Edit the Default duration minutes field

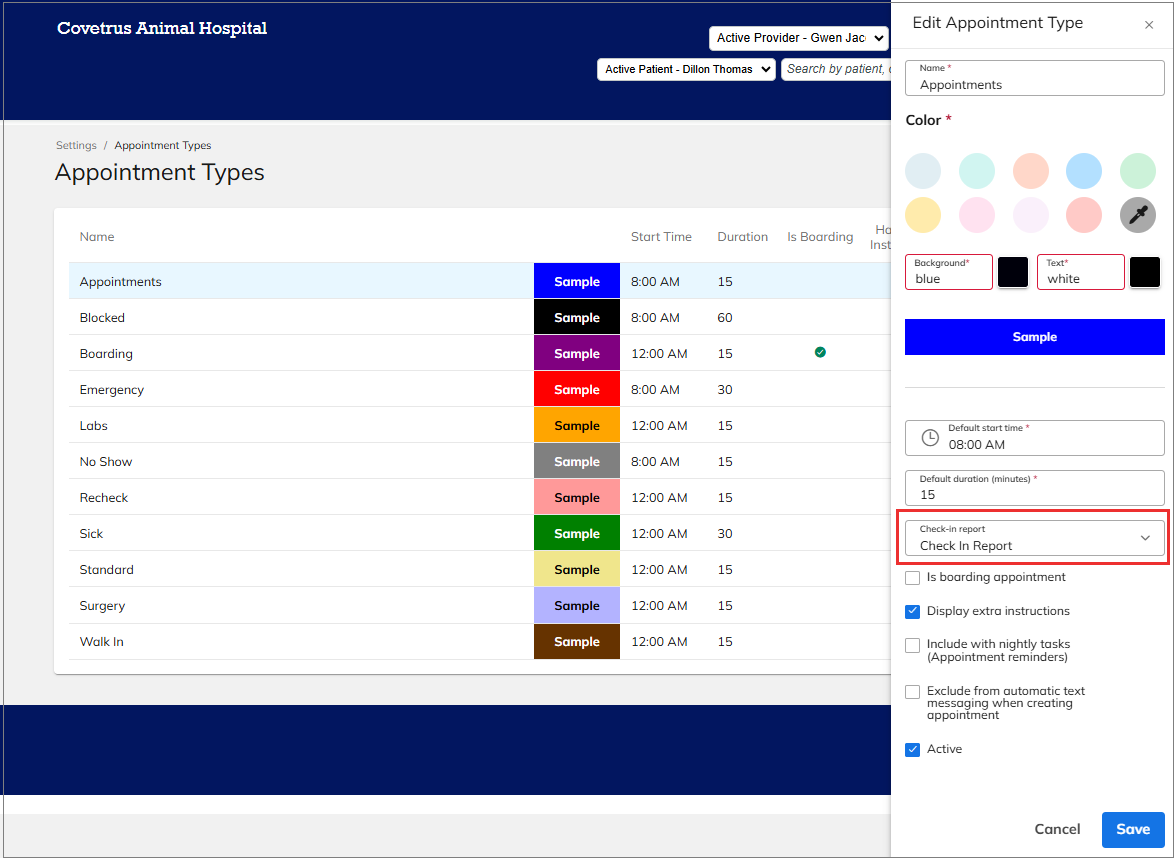pyautogui.click(x=1034, y=488)
